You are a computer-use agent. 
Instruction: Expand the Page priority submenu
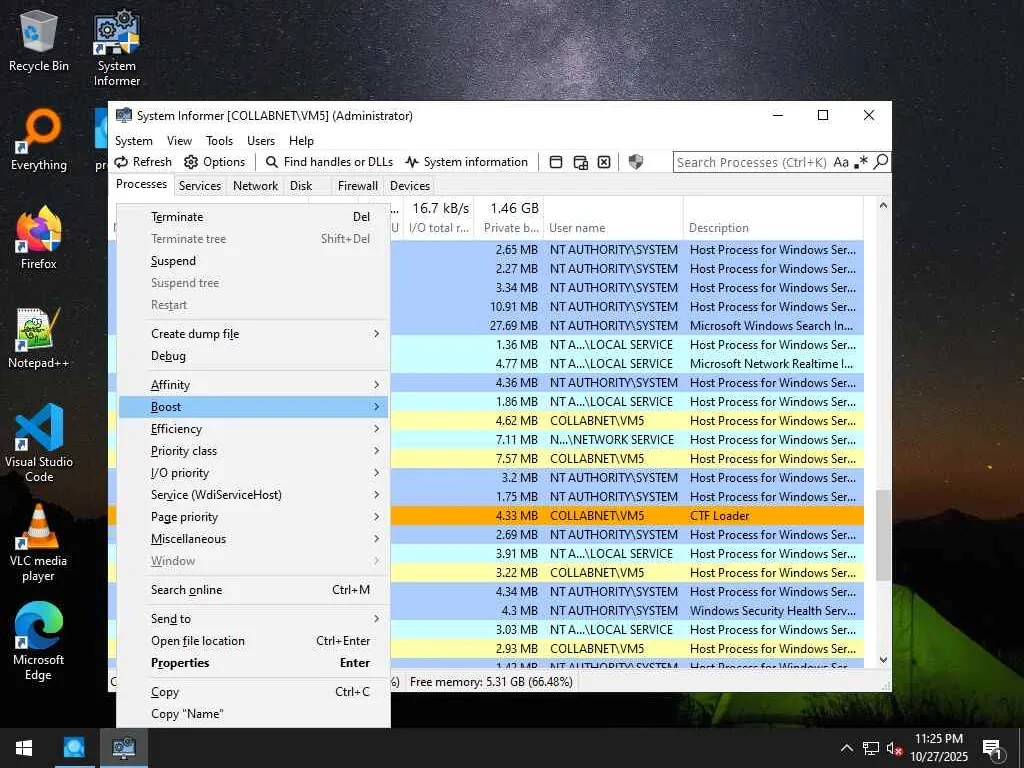253,517
